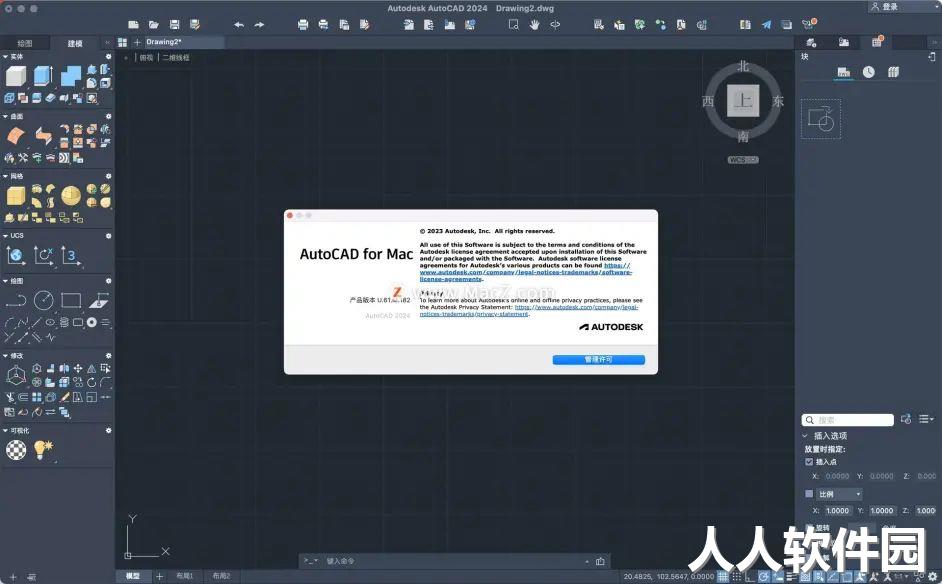Collapse the 修改 panel section
This screenshot has height=584, width=942.
pos(5,356)
